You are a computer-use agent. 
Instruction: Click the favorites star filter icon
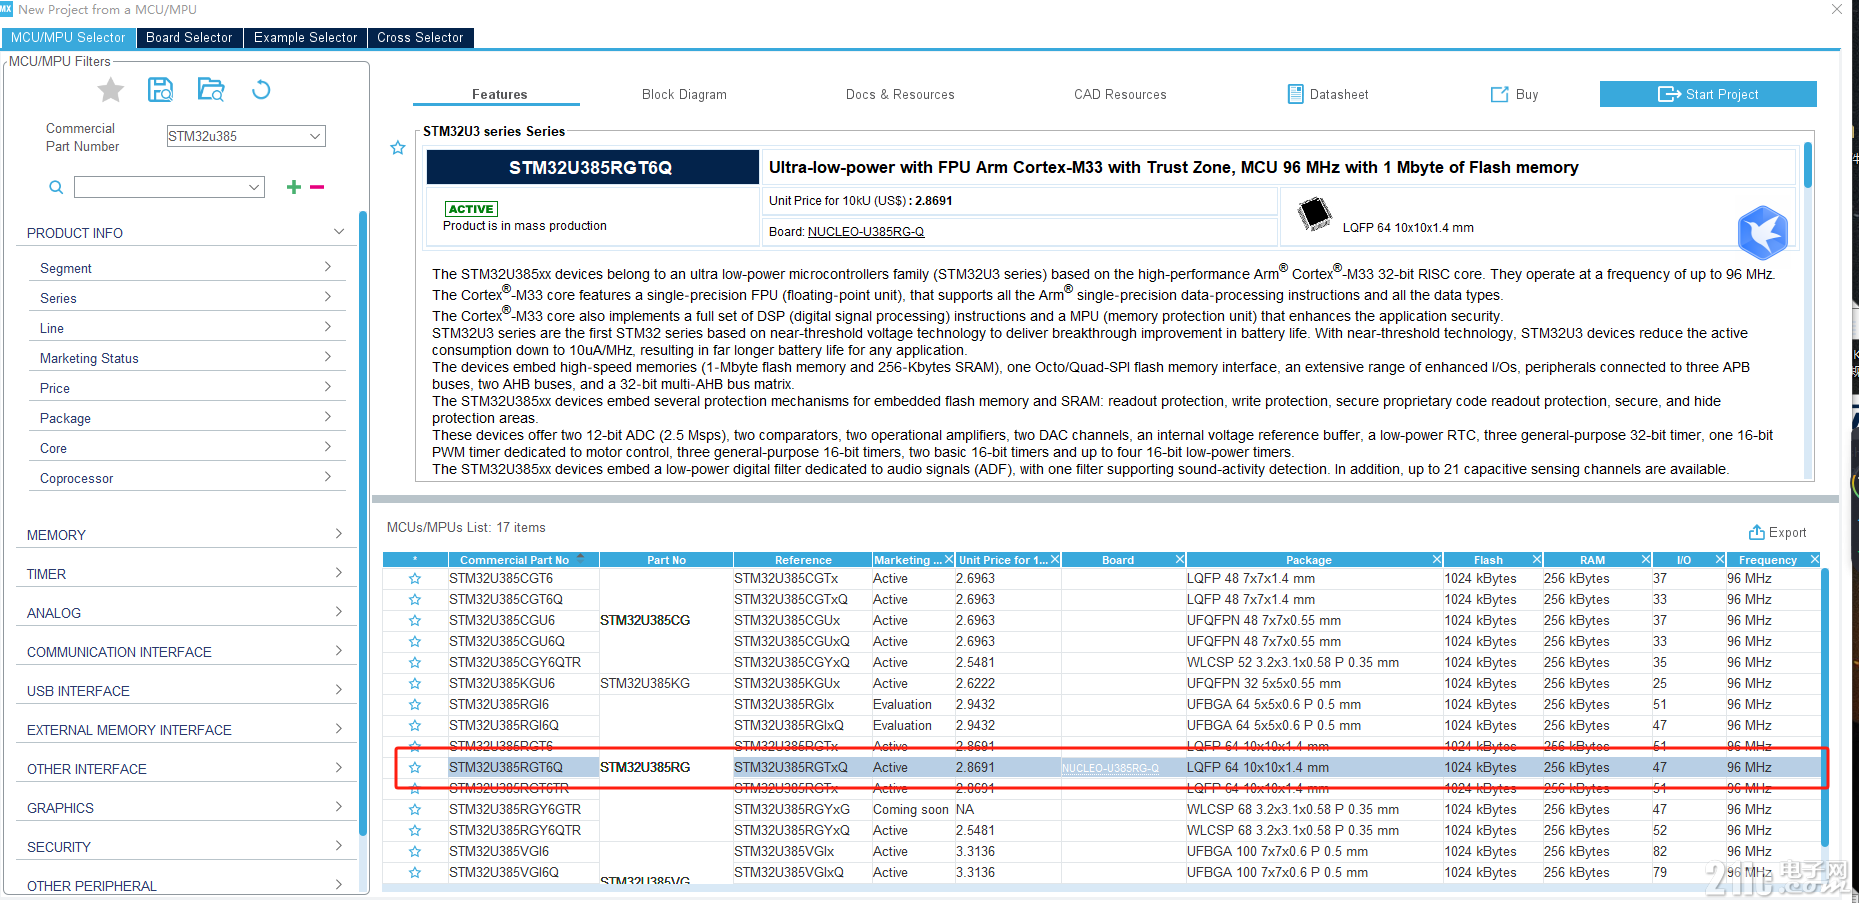[x=111, y=90]
